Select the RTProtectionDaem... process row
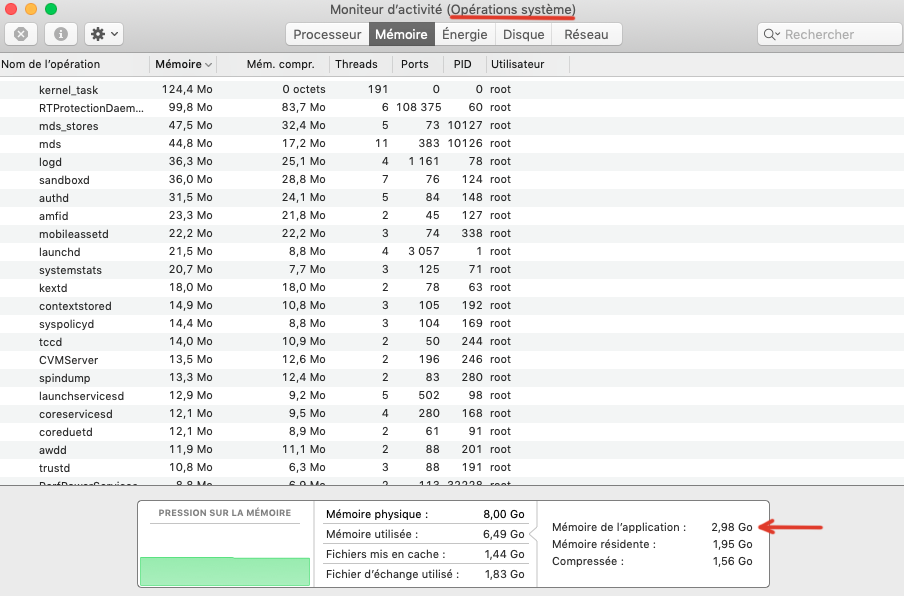The width and height of the screenshot is (904, 596). (x=452, y=107)
